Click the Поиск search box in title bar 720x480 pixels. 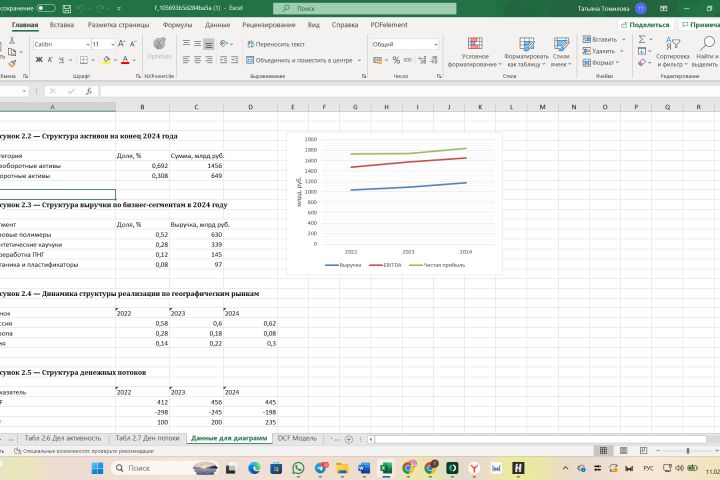pyautogui.click(x=365, y=8)
